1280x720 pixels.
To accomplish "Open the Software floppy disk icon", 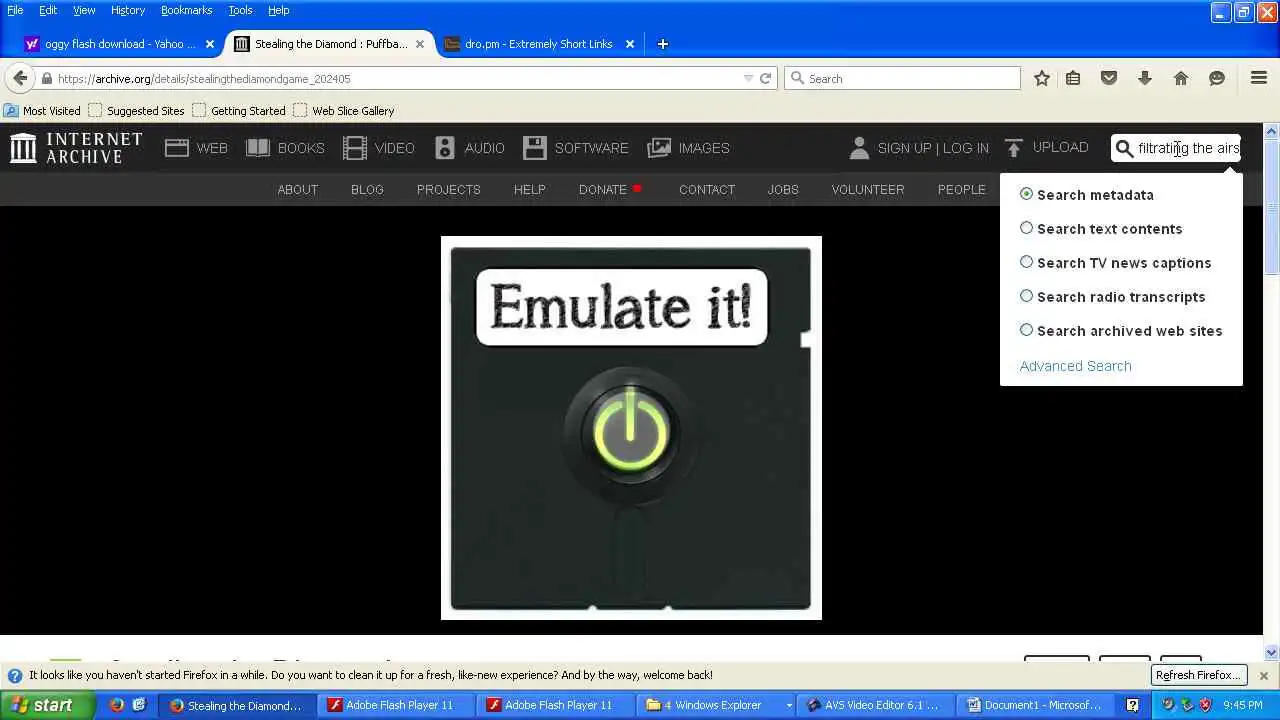I will pos(535,148).
